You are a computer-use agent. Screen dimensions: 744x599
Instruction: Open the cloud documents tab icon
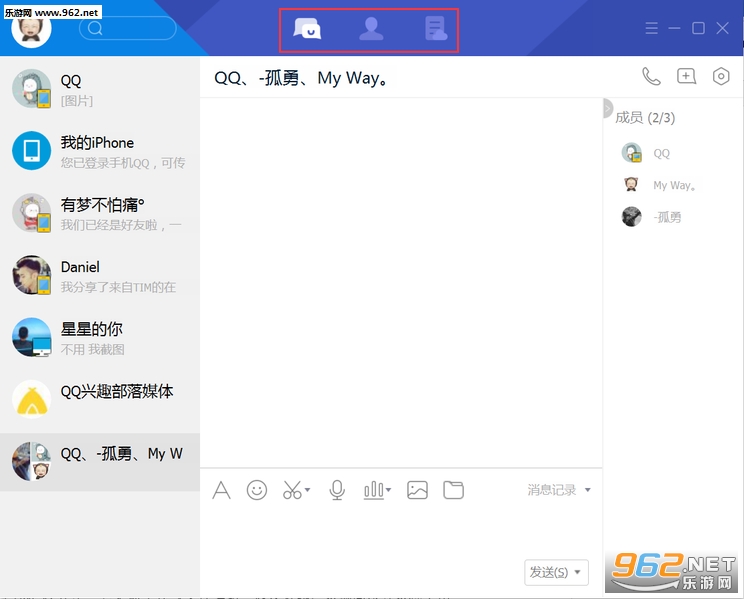coord(436,28)
